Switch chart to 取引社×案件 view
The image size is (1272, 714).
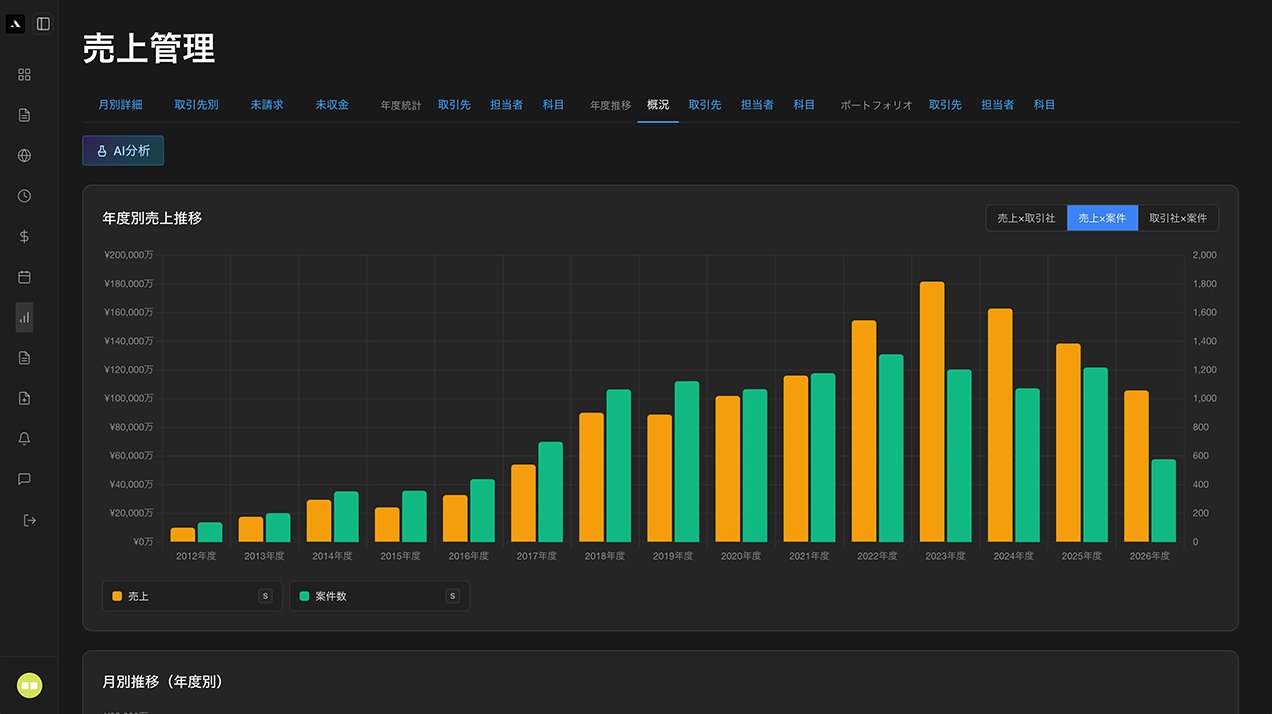click(x=1177, y=218)
